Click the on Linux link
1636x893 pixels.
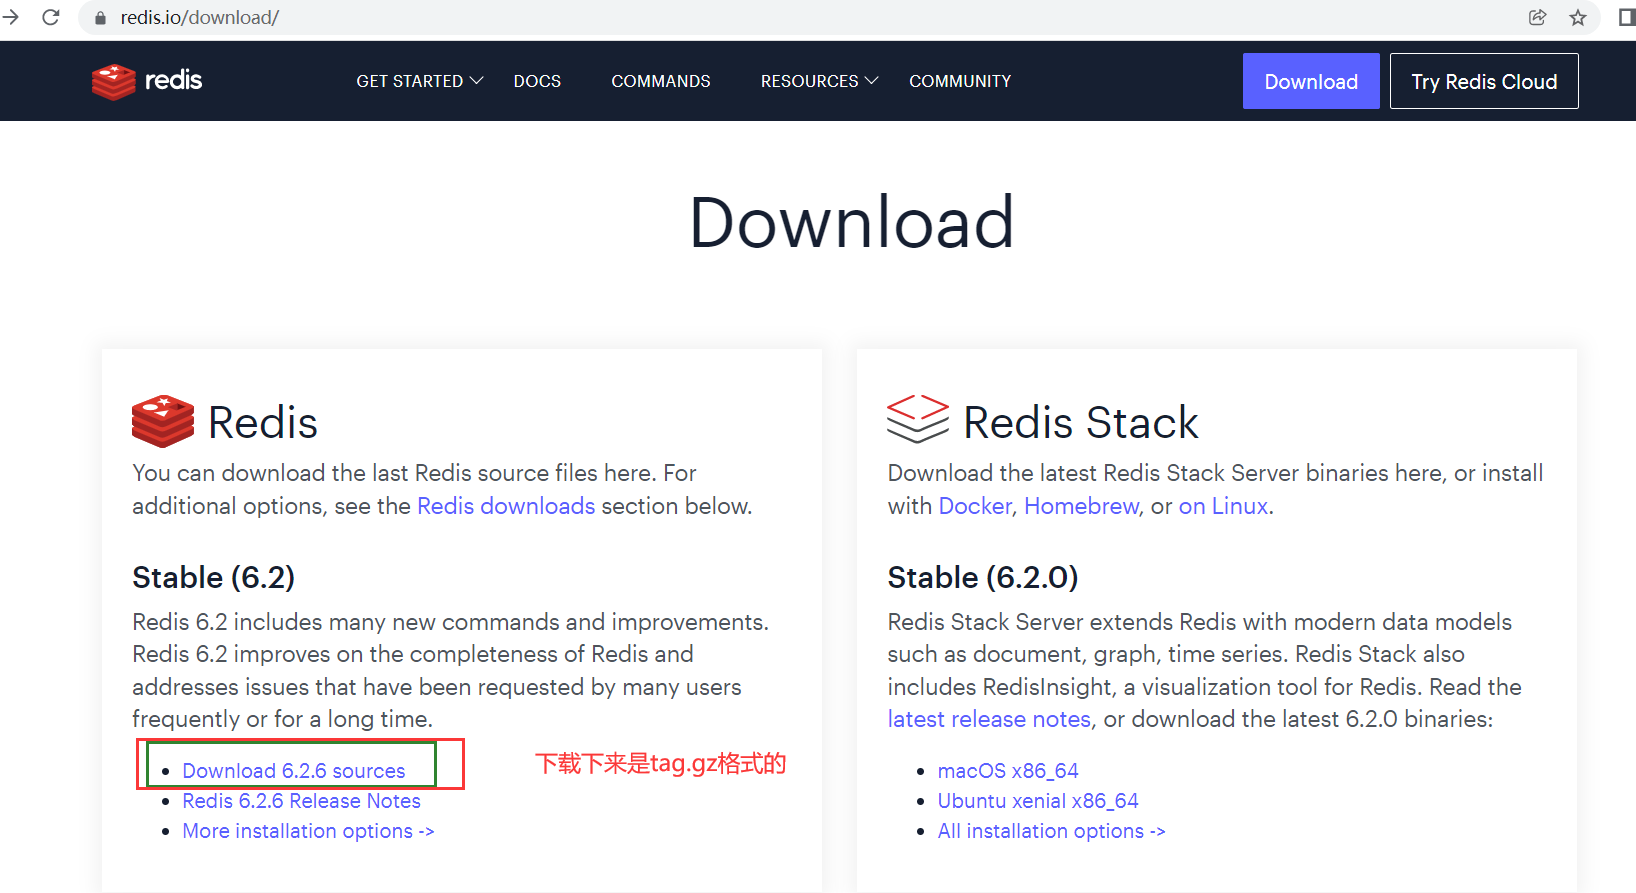click(x=1223, y=506)
